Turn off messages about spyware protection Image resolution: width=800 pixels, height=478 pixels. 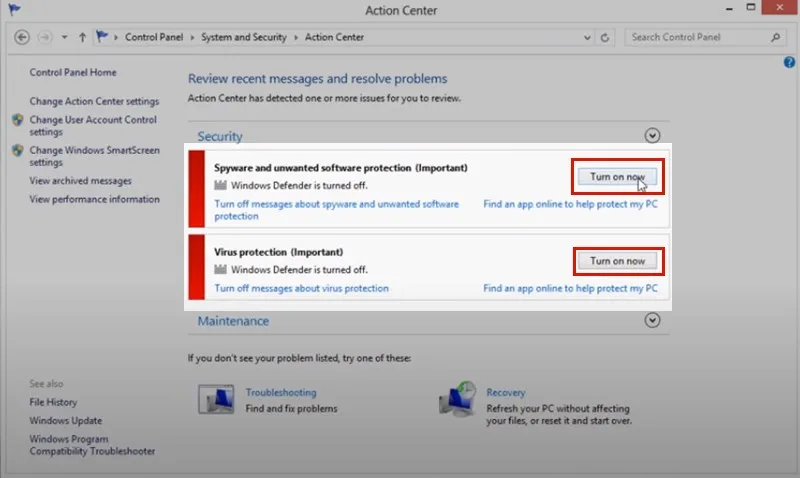point(336,210)
